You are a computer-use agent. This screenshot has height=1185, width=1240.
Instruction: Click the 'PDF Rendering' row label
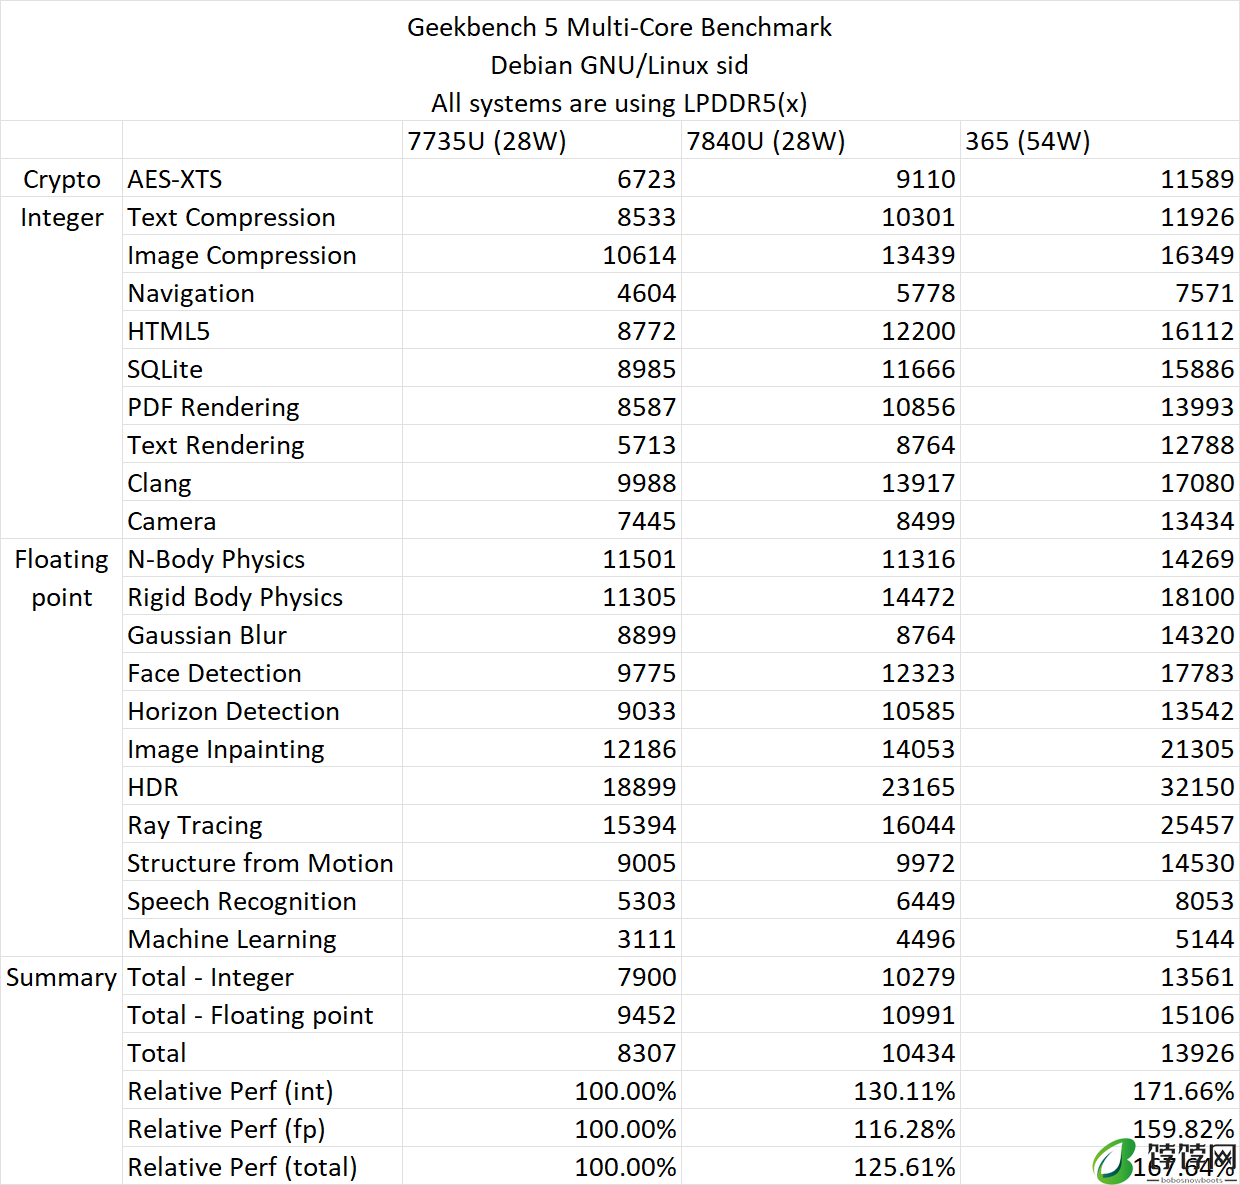(214, 407)
